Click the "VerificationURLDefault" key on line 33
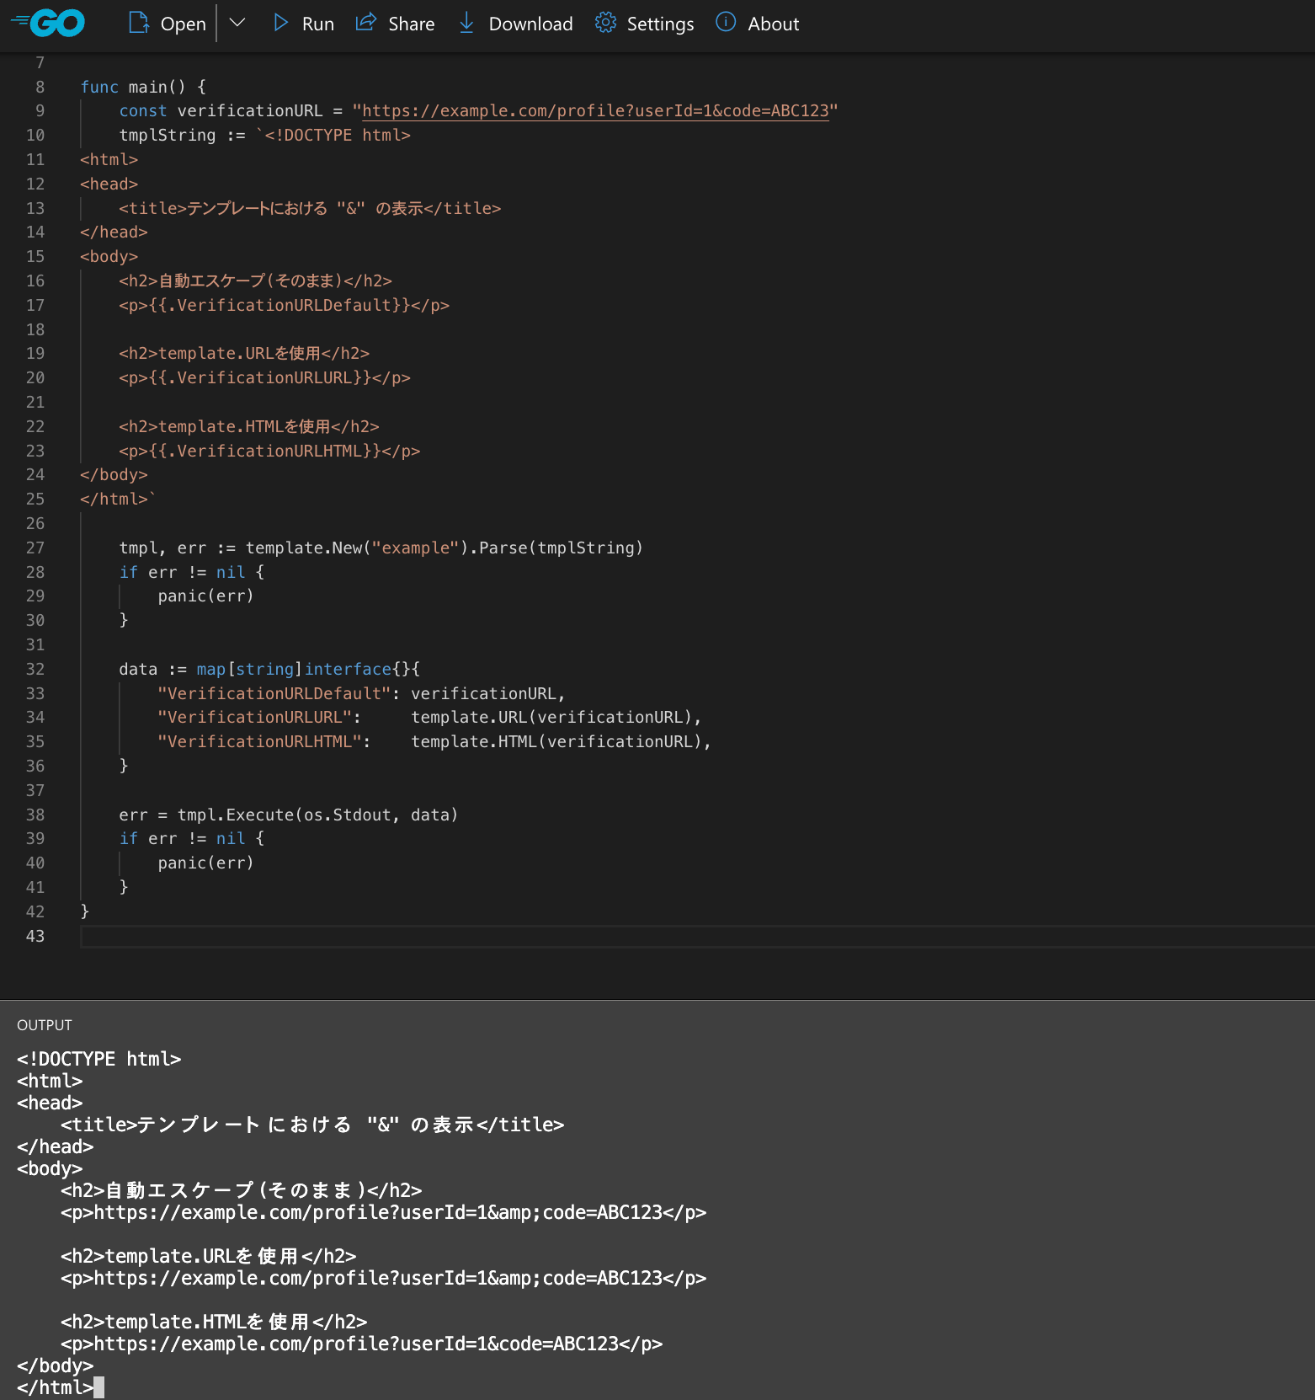Image resolution: width=1315 pixels, height=1400 pixels. coord(274,693)
